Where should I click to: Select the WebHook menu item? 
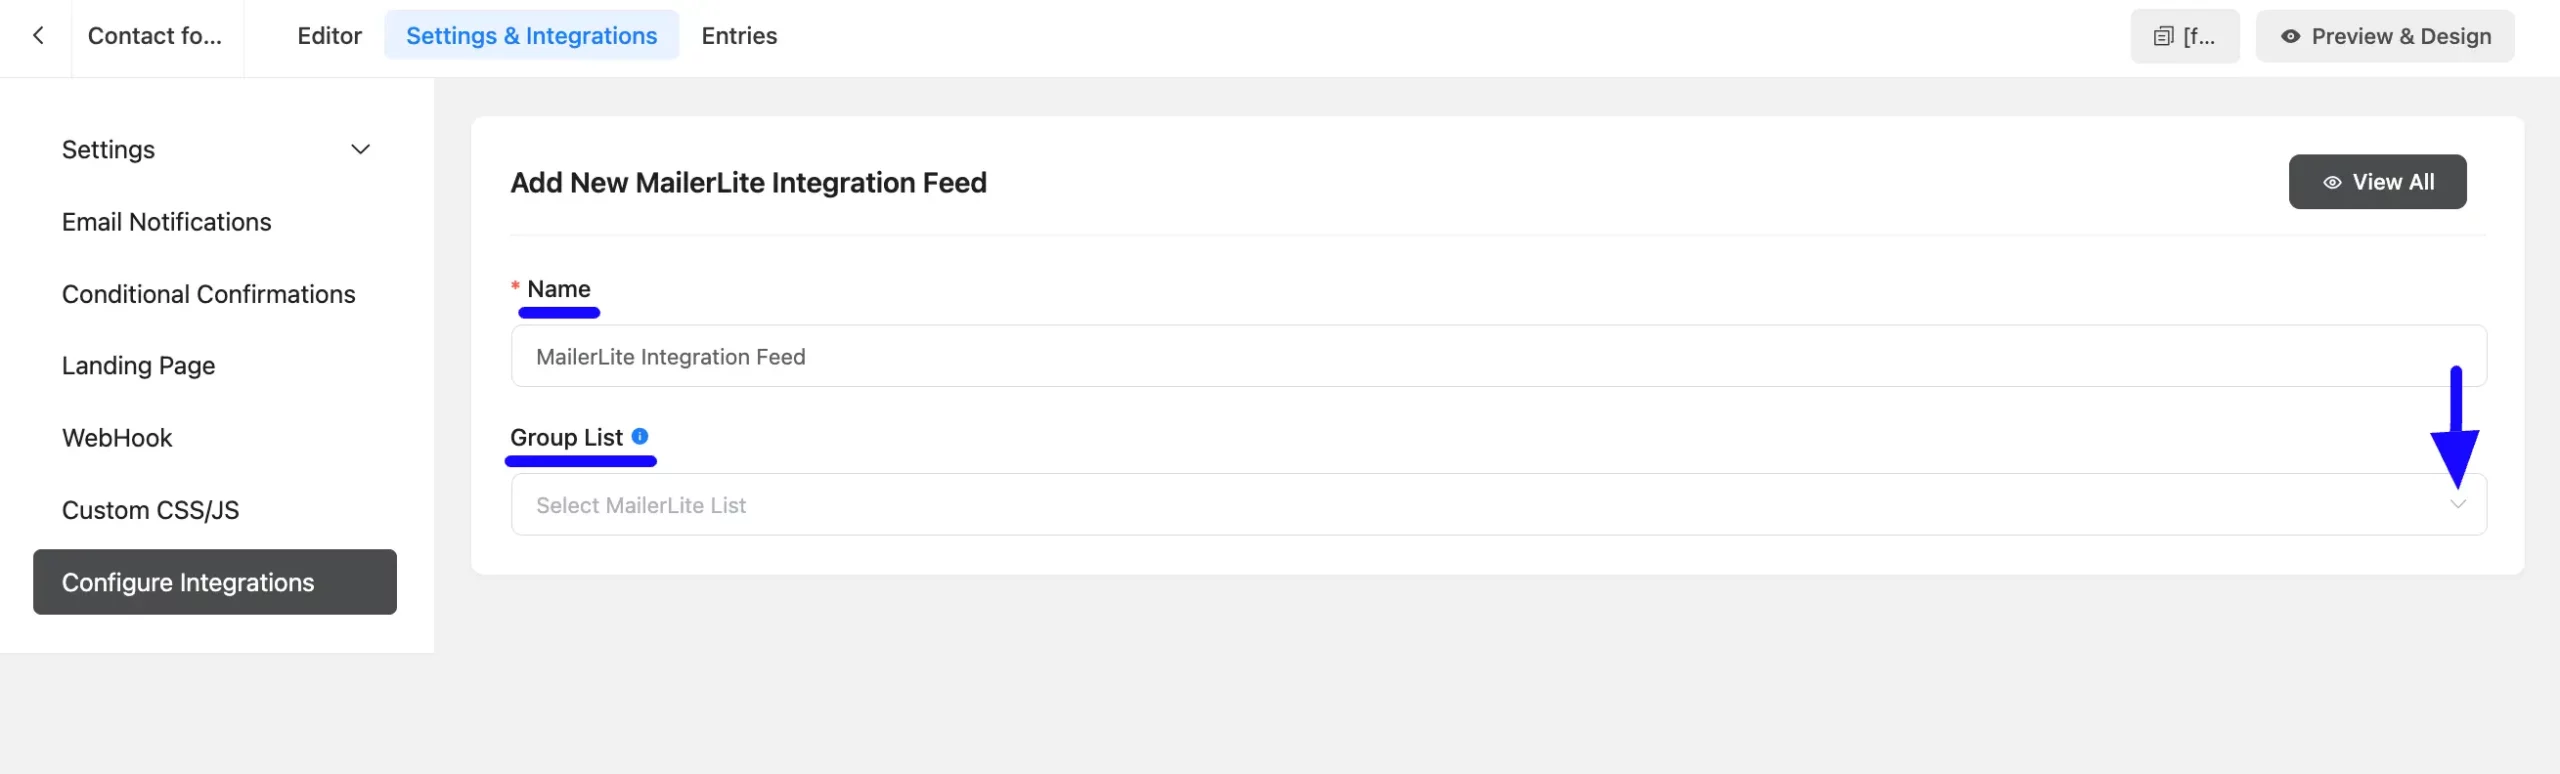point(117,438)
